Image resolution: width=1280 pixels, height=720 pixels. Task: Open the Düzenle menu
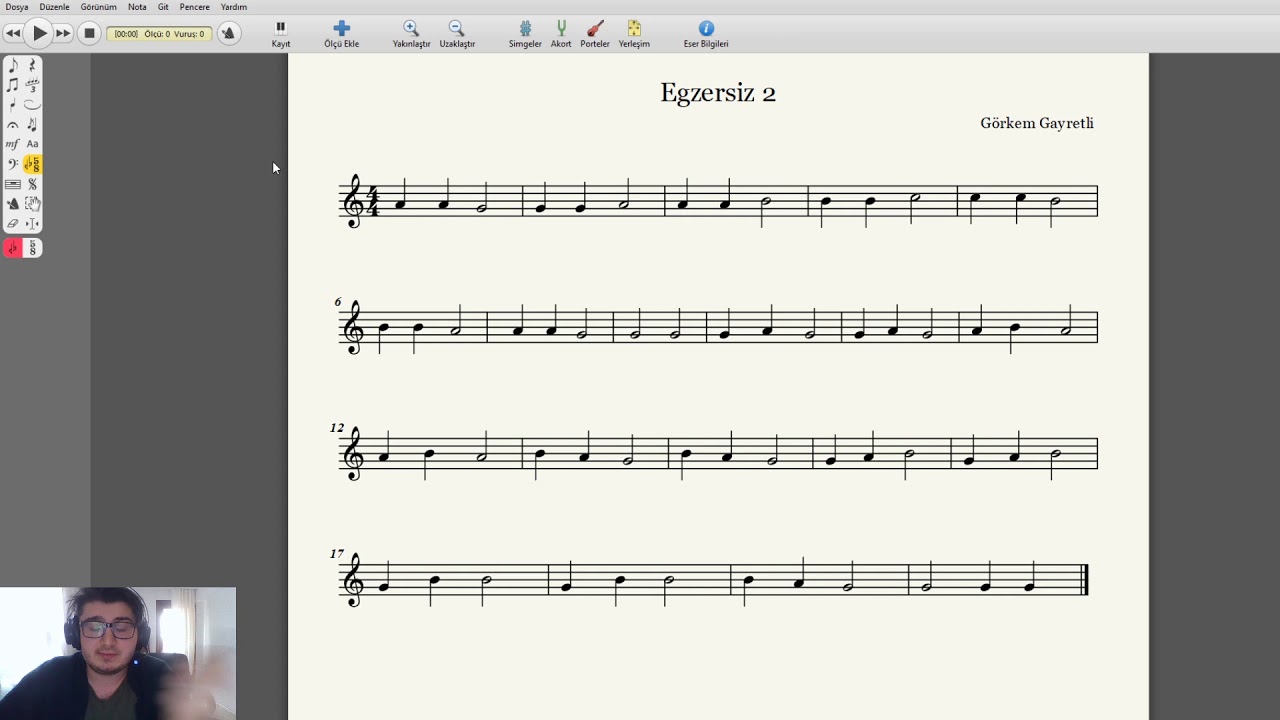(54, 7)
